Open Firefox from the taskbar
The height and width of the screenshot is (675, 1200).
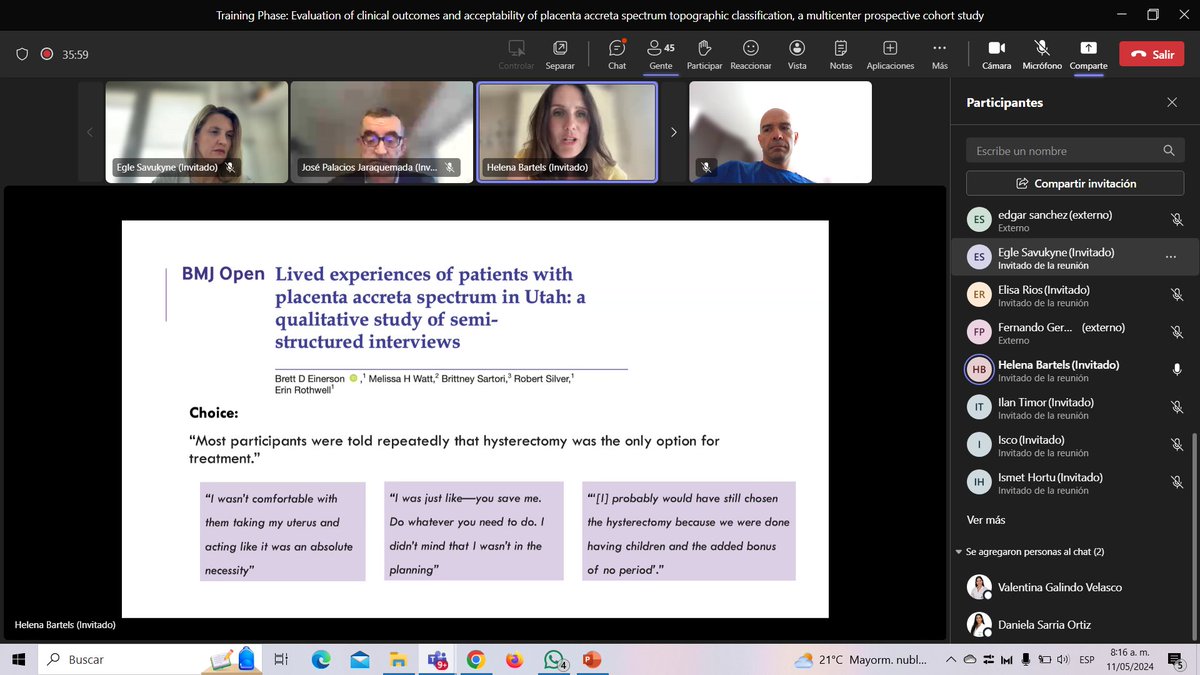click(x=514, y=659)
